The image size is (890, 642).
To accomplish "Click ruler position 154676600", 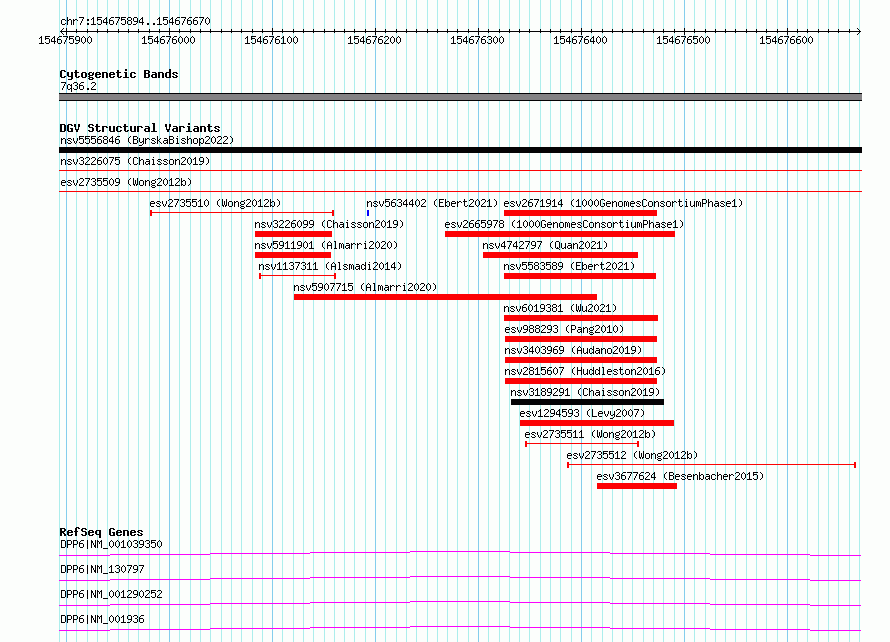I will coord(786,40).
